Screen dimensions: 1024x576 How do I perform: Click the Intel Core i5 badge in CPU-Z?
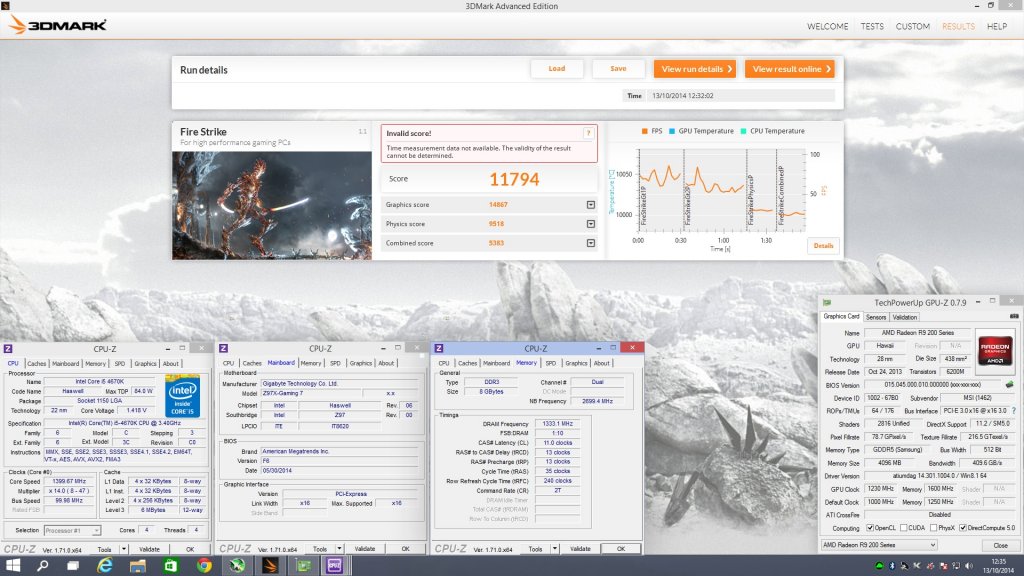click(x=182, y=396)
